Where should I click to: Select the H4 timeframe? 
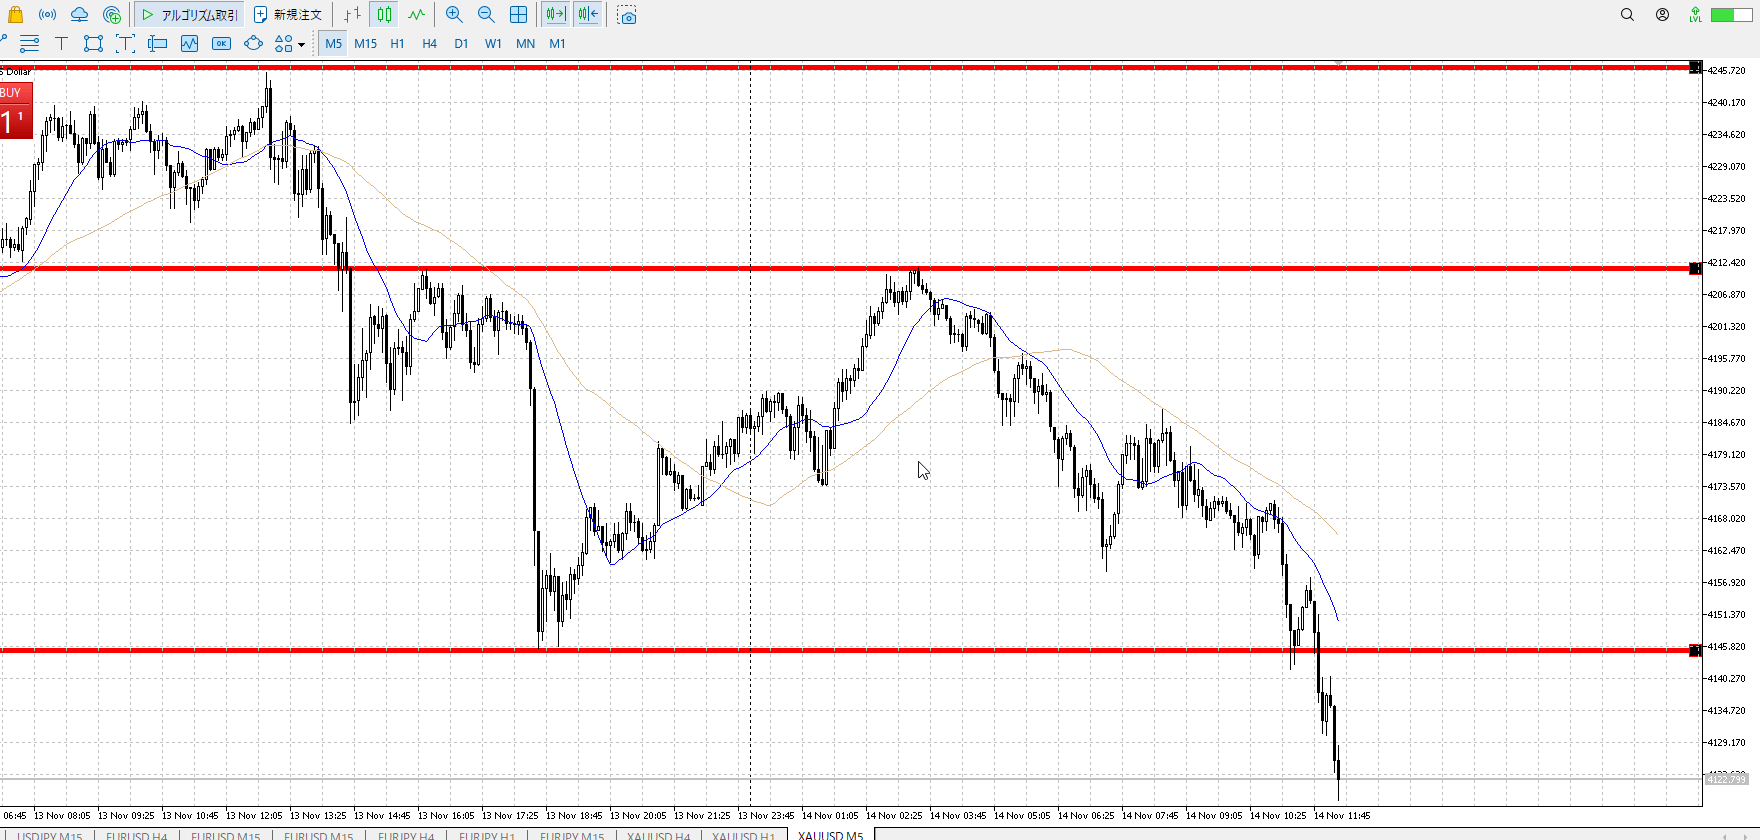coord(429,43)
